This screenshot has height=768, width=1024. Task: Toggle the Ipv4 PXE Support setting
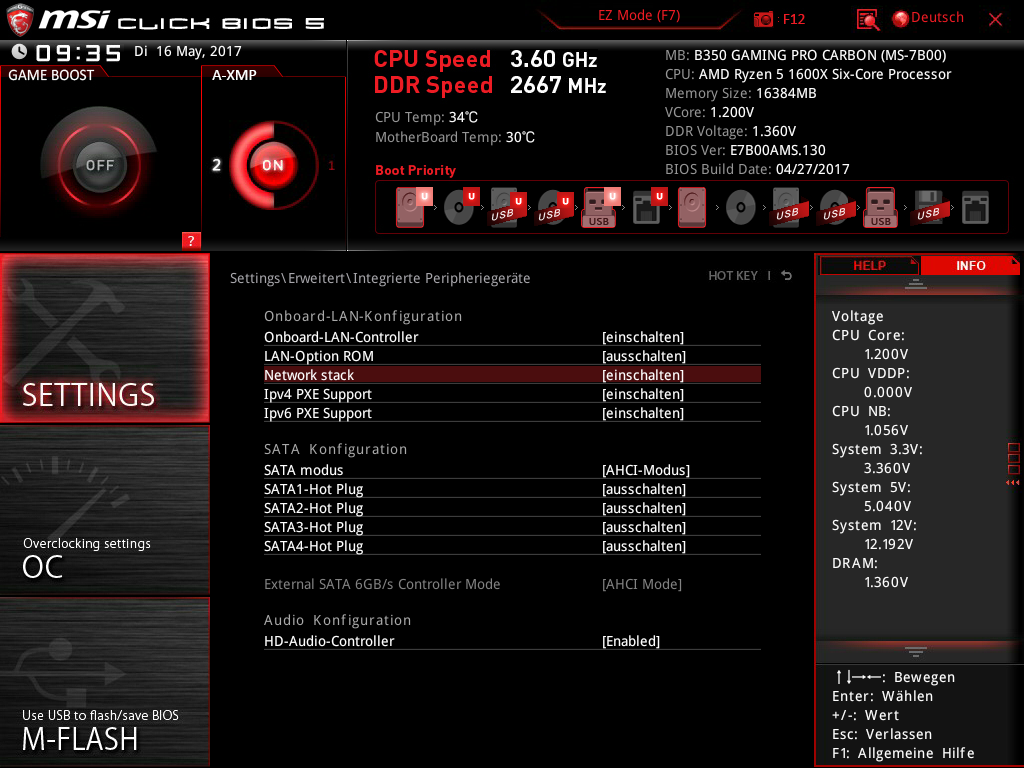tap(512, 394)
